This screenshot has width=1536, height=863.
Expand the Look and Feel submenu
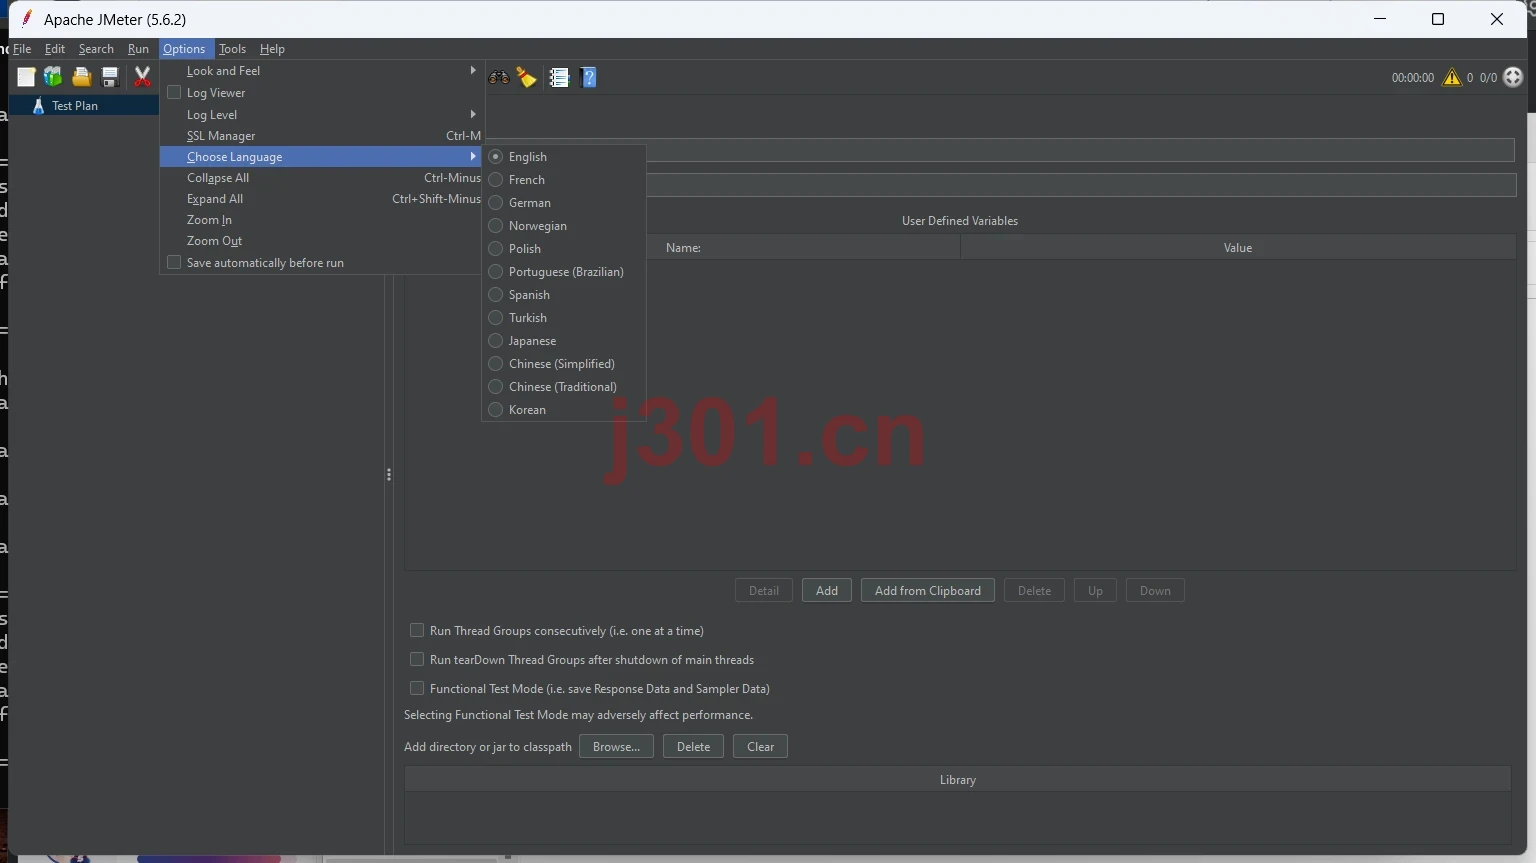click(x=321, y=71)
